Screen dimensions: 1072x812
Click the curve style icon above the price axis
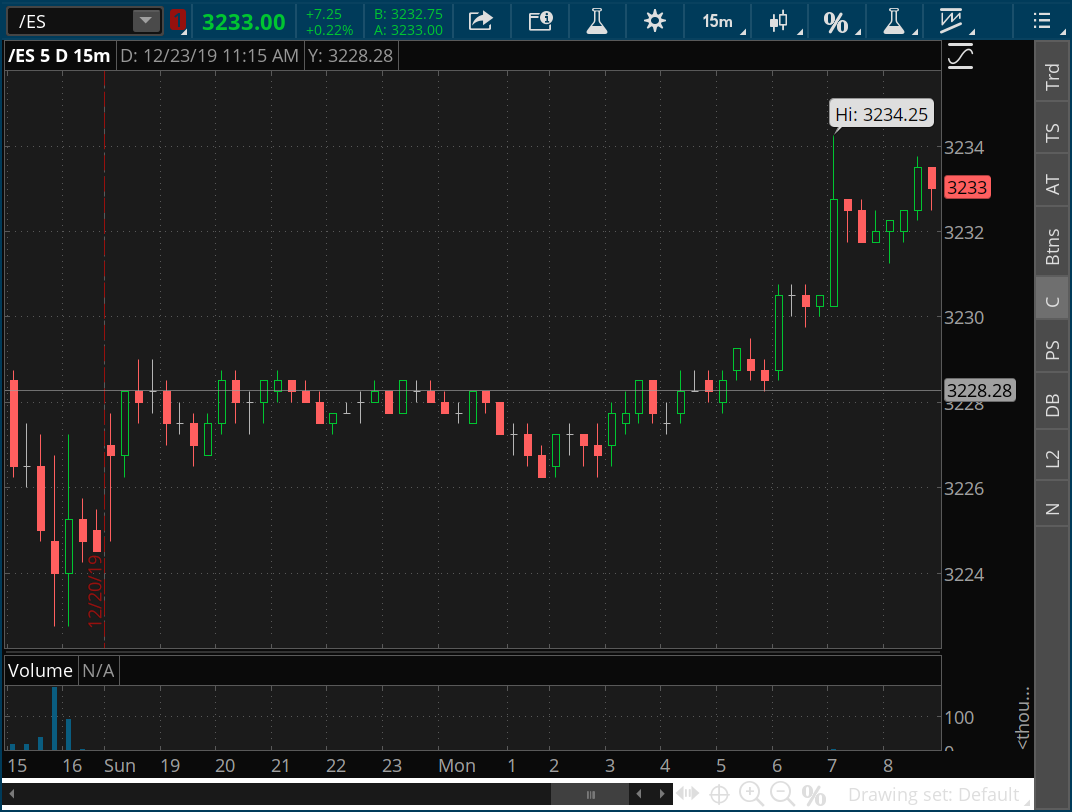(x=960, y=56)
